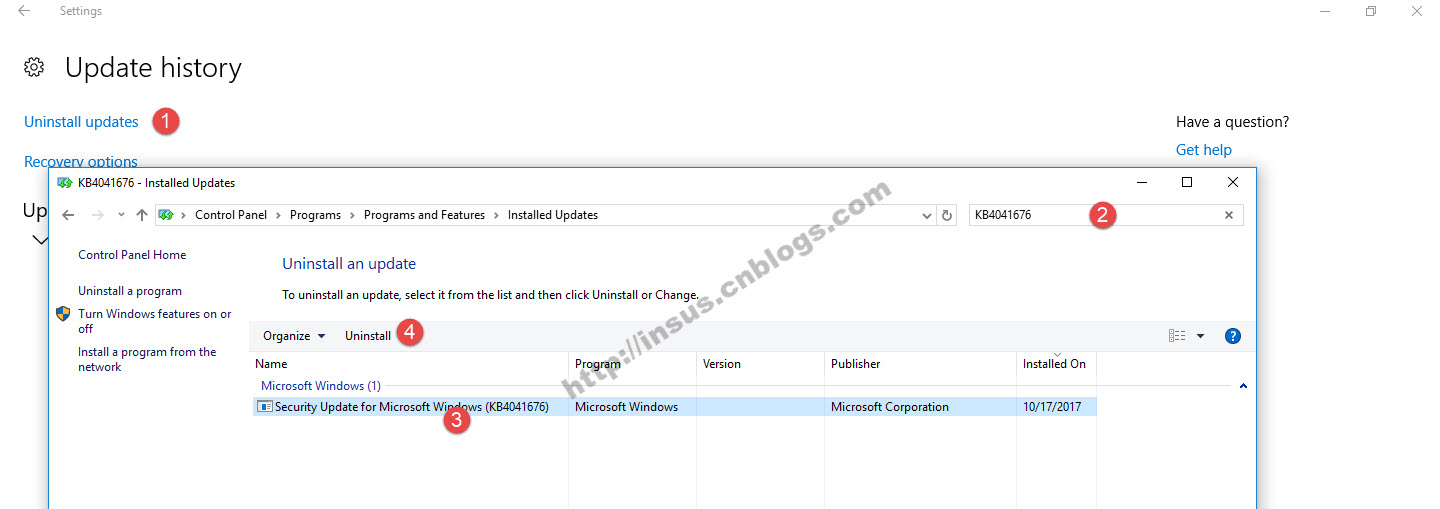
Task: Open the Recovery options link
Action: coord(81,161)
